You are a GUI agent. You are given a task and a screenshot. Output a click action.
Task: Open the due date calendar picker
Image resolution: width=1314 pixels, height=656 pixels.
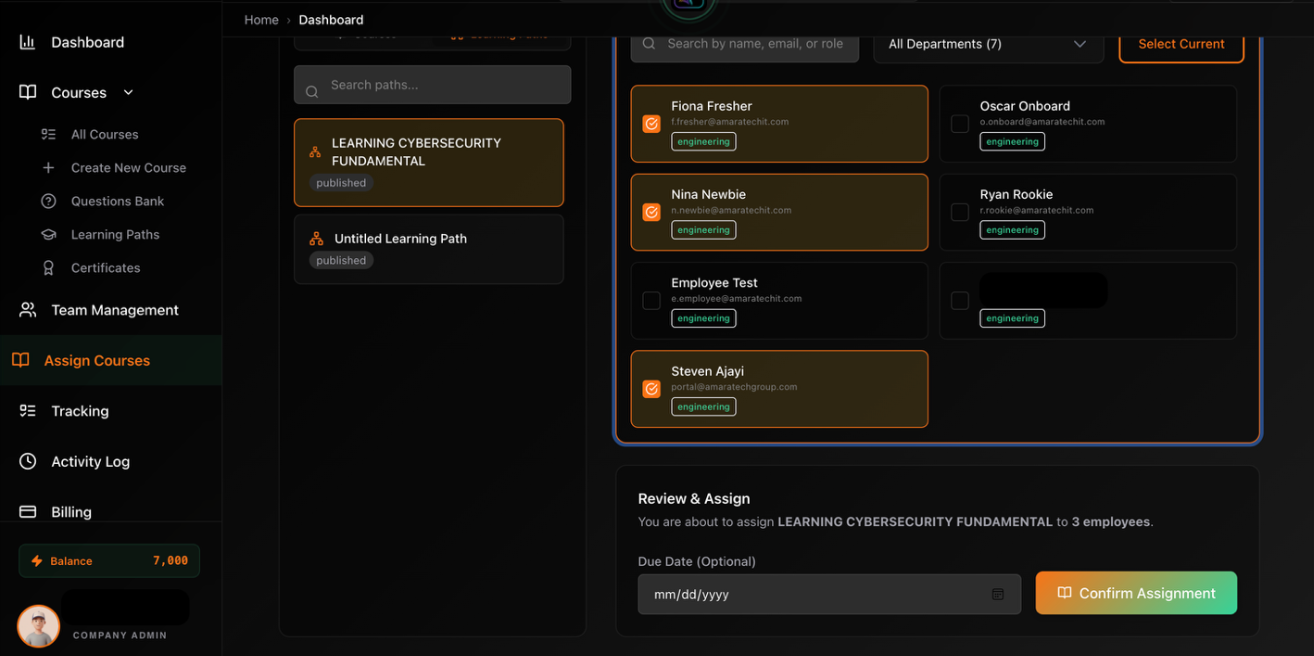tap(997, 593)
